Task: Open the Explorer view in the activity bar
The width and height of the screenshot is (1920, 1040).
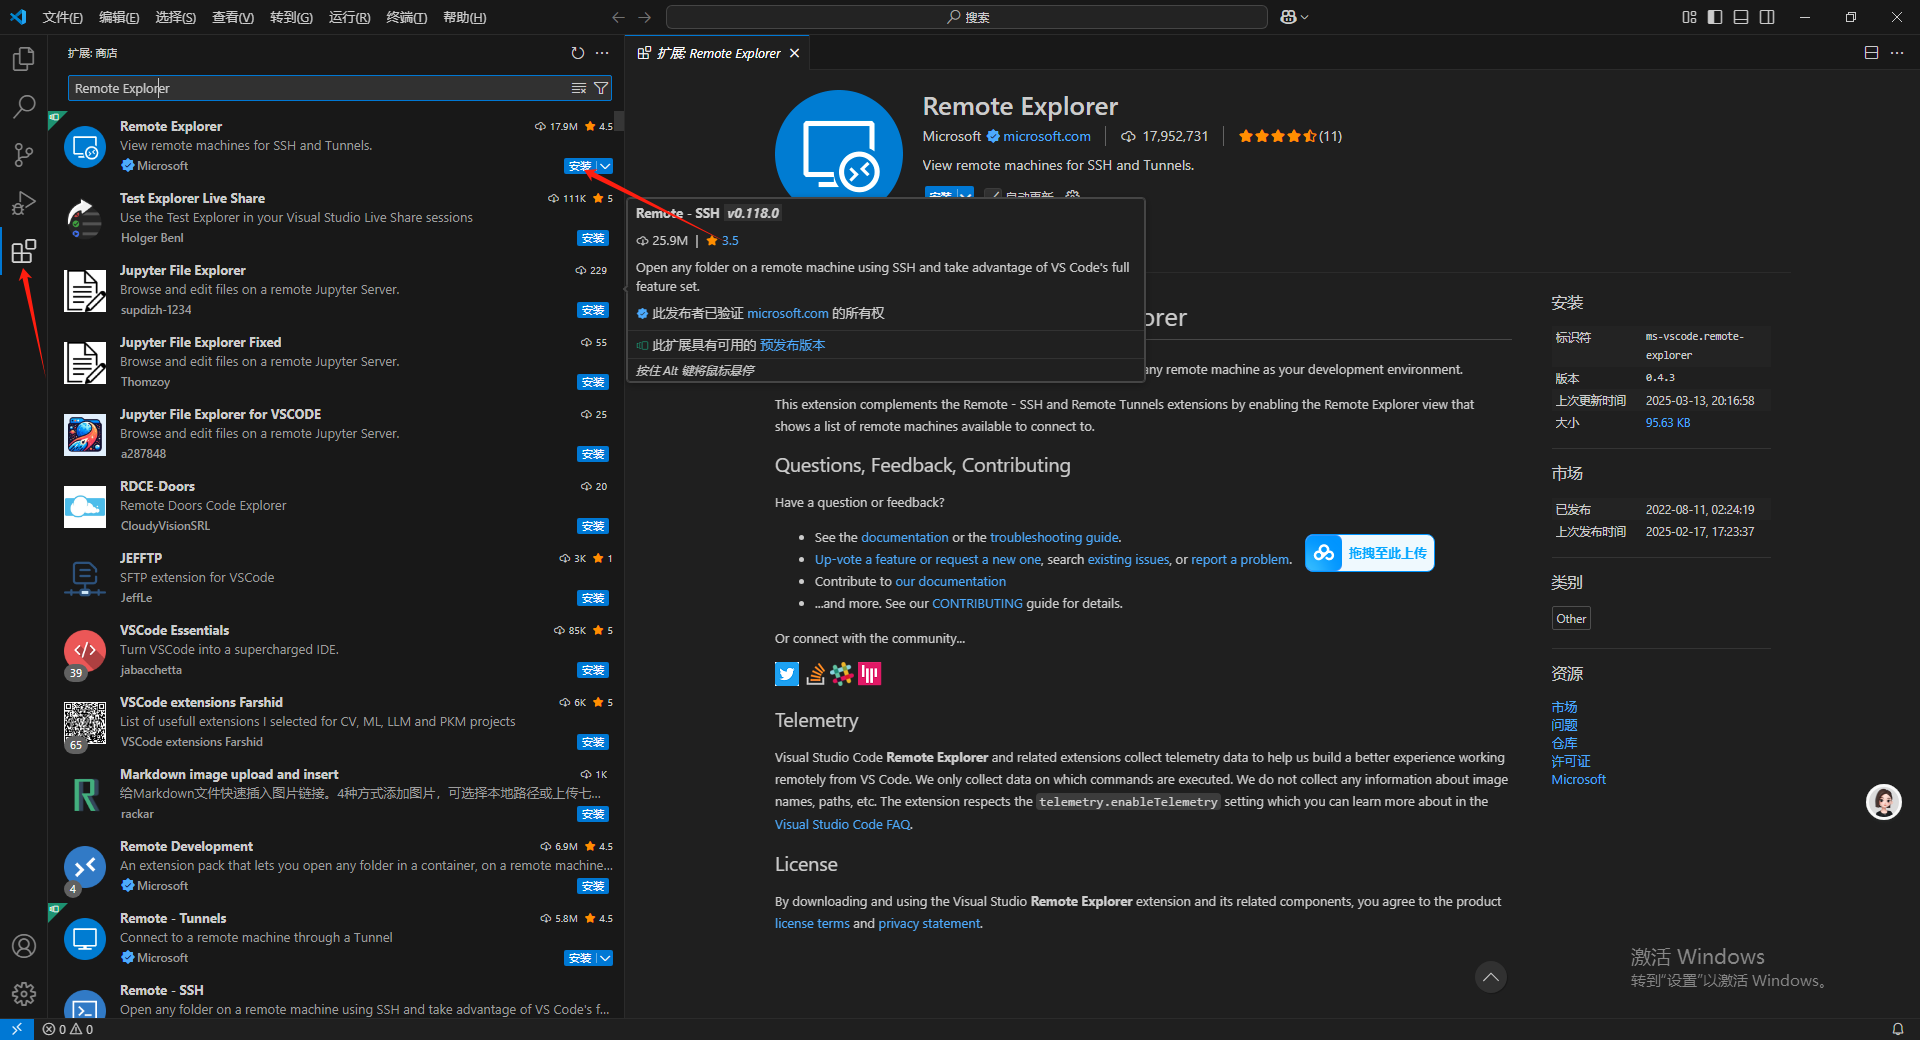Action: (23, 59)
